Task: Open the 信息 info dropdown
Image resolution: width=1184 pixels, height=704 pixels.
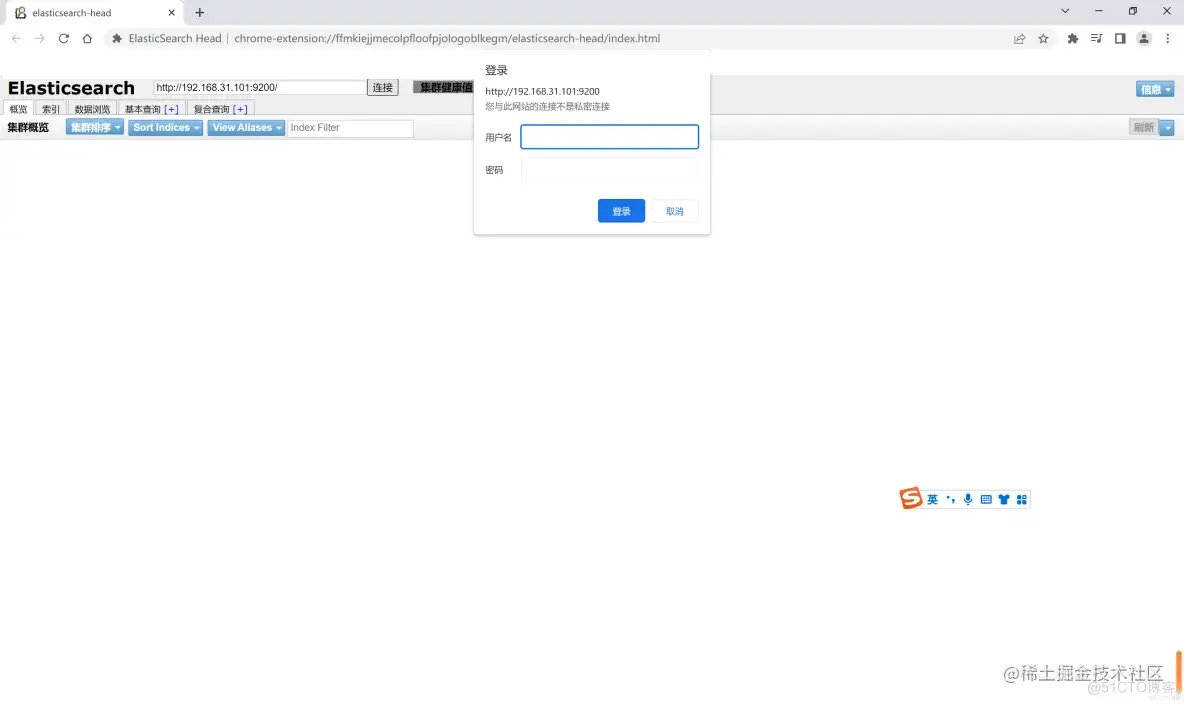Action: click(1155, 89)
